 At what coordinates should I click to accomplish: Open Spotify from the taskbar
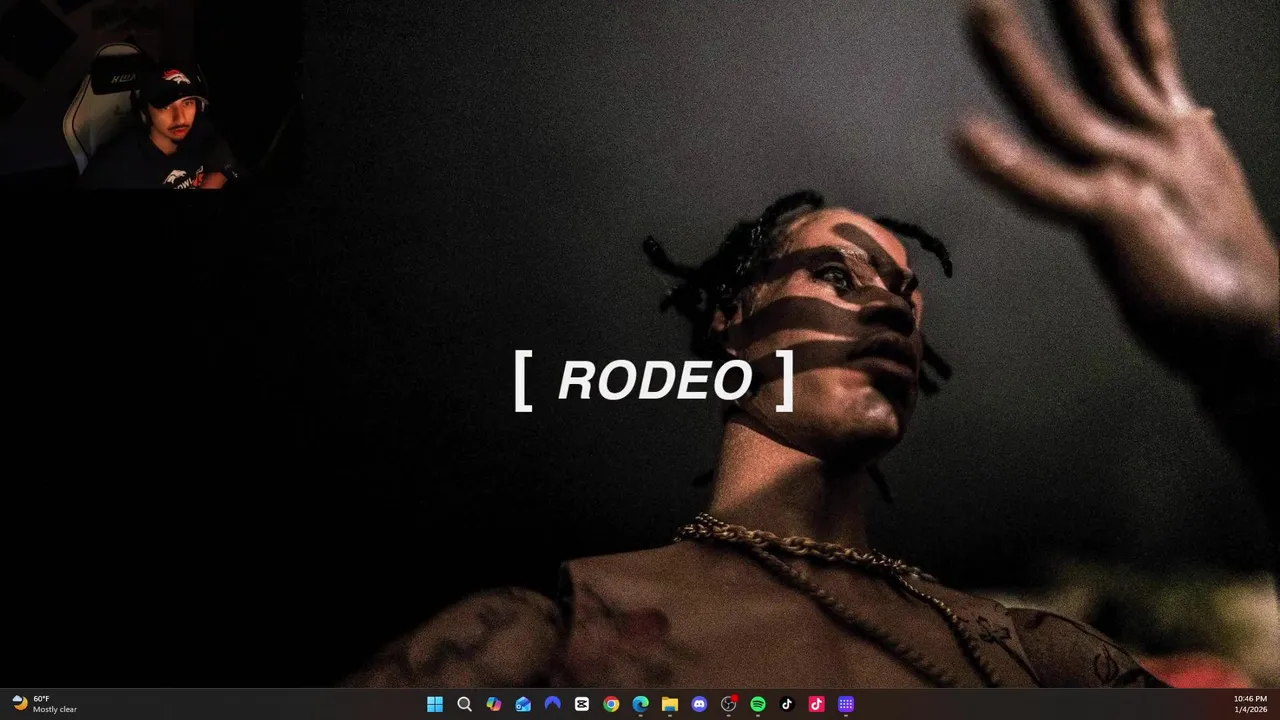(x=758, y=704)
